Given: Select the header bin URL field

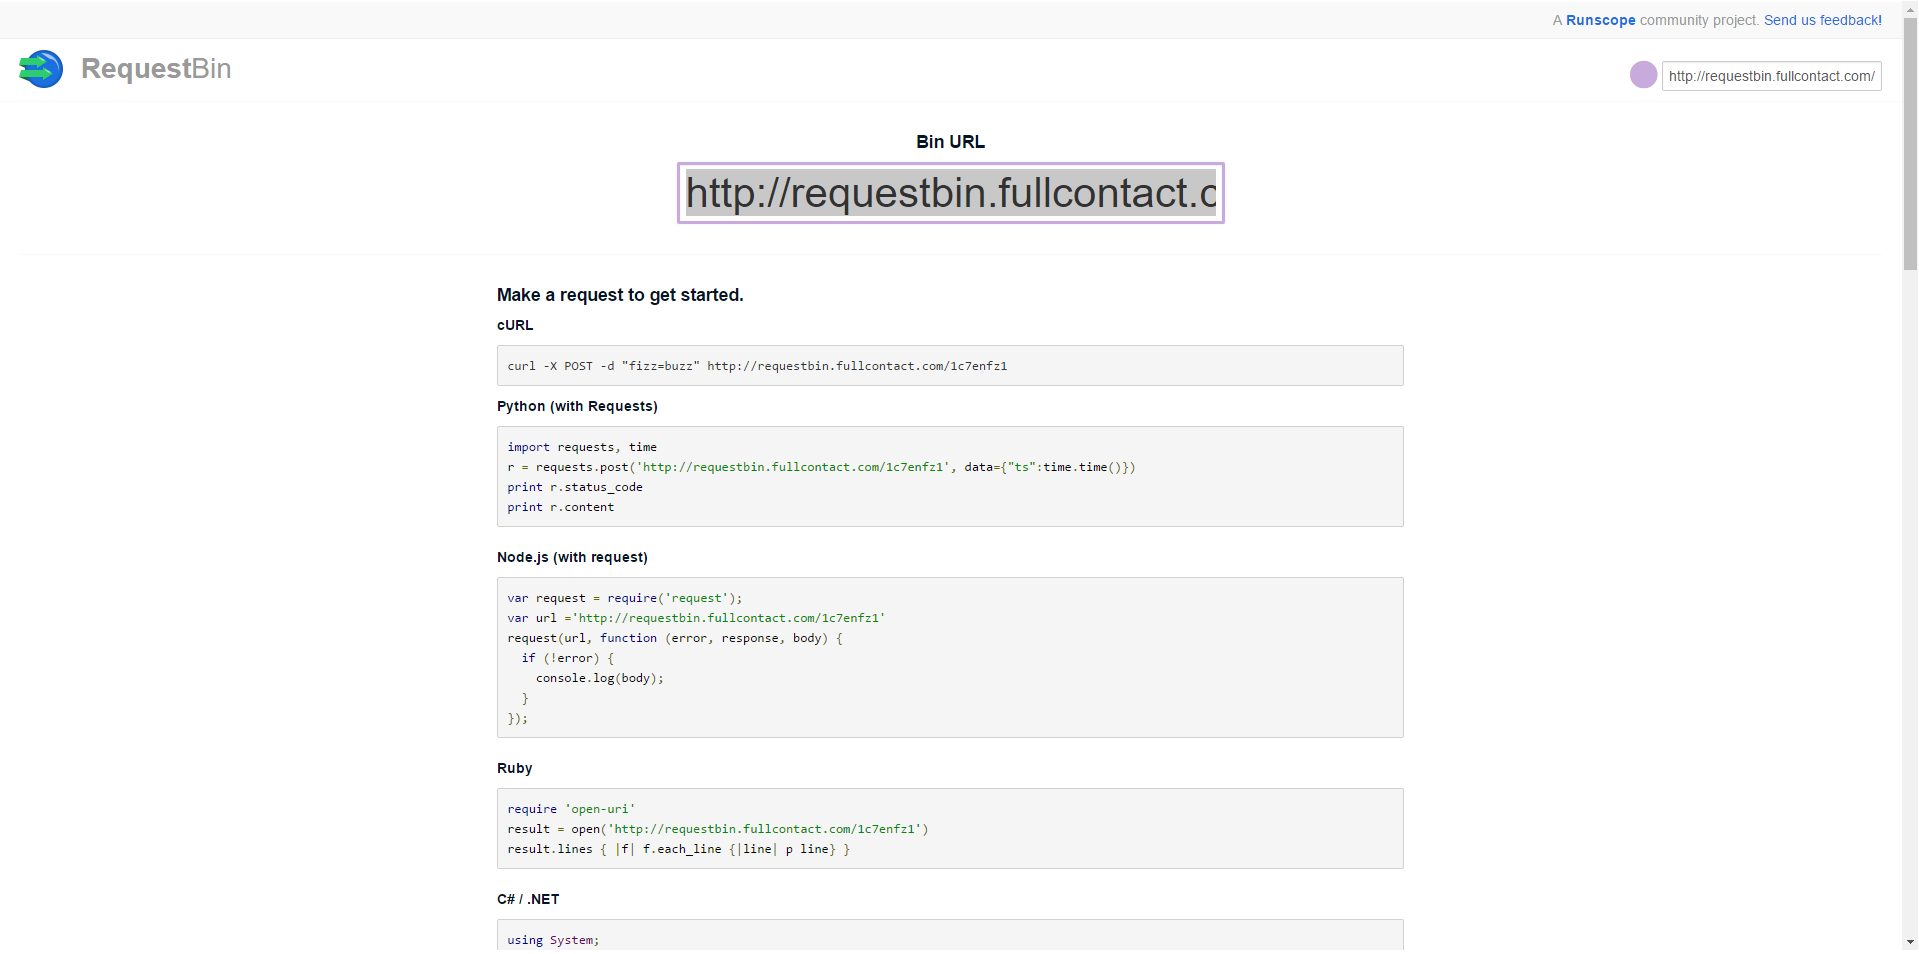Looking at the screenshot, I should pyautogui.click(x=1771, y=76).
